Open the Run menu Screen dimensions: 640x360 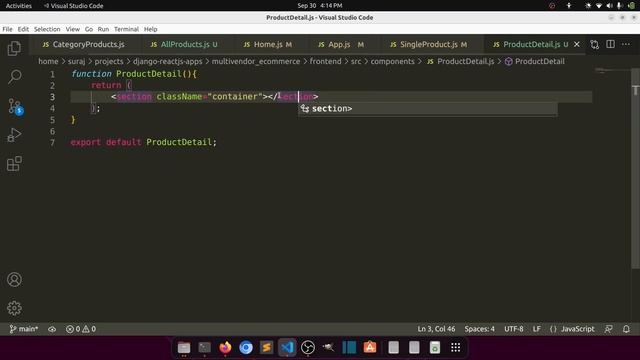click(103, 29)
